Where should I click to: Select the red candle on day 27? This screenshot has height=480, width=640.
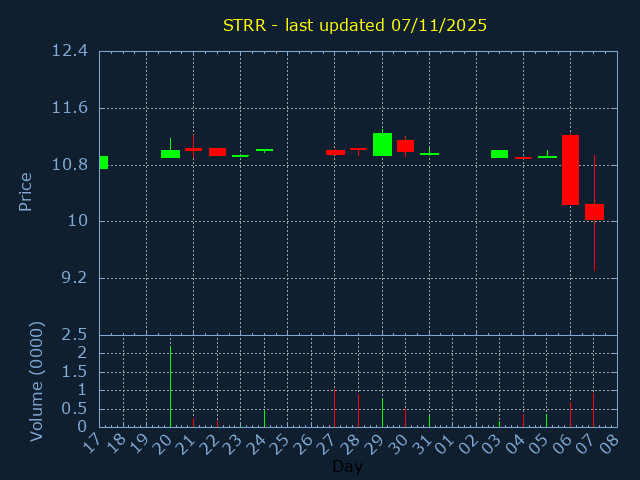click(x=335, y=152)
